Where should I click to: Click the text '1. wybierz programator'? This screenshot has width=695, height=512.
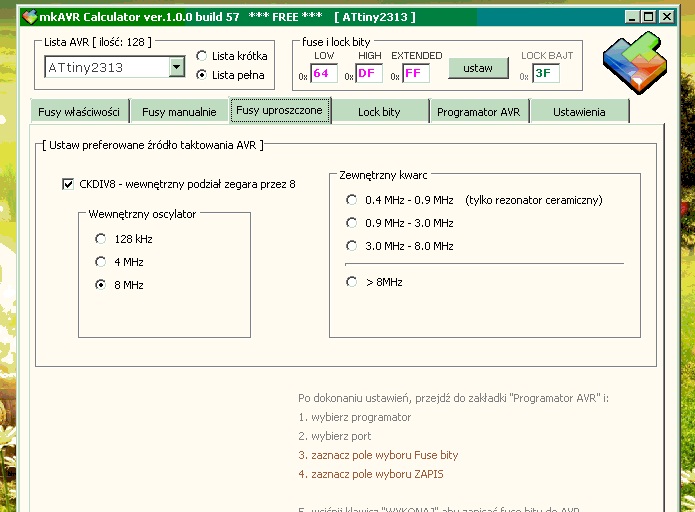(x=355, y=417)
